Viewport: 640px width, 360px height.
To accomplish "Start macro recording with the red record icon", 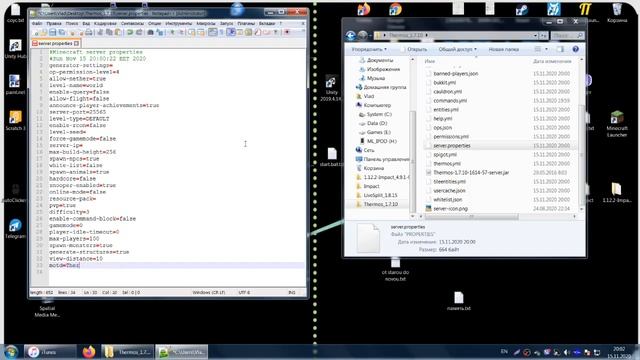I will click(287, 32).
